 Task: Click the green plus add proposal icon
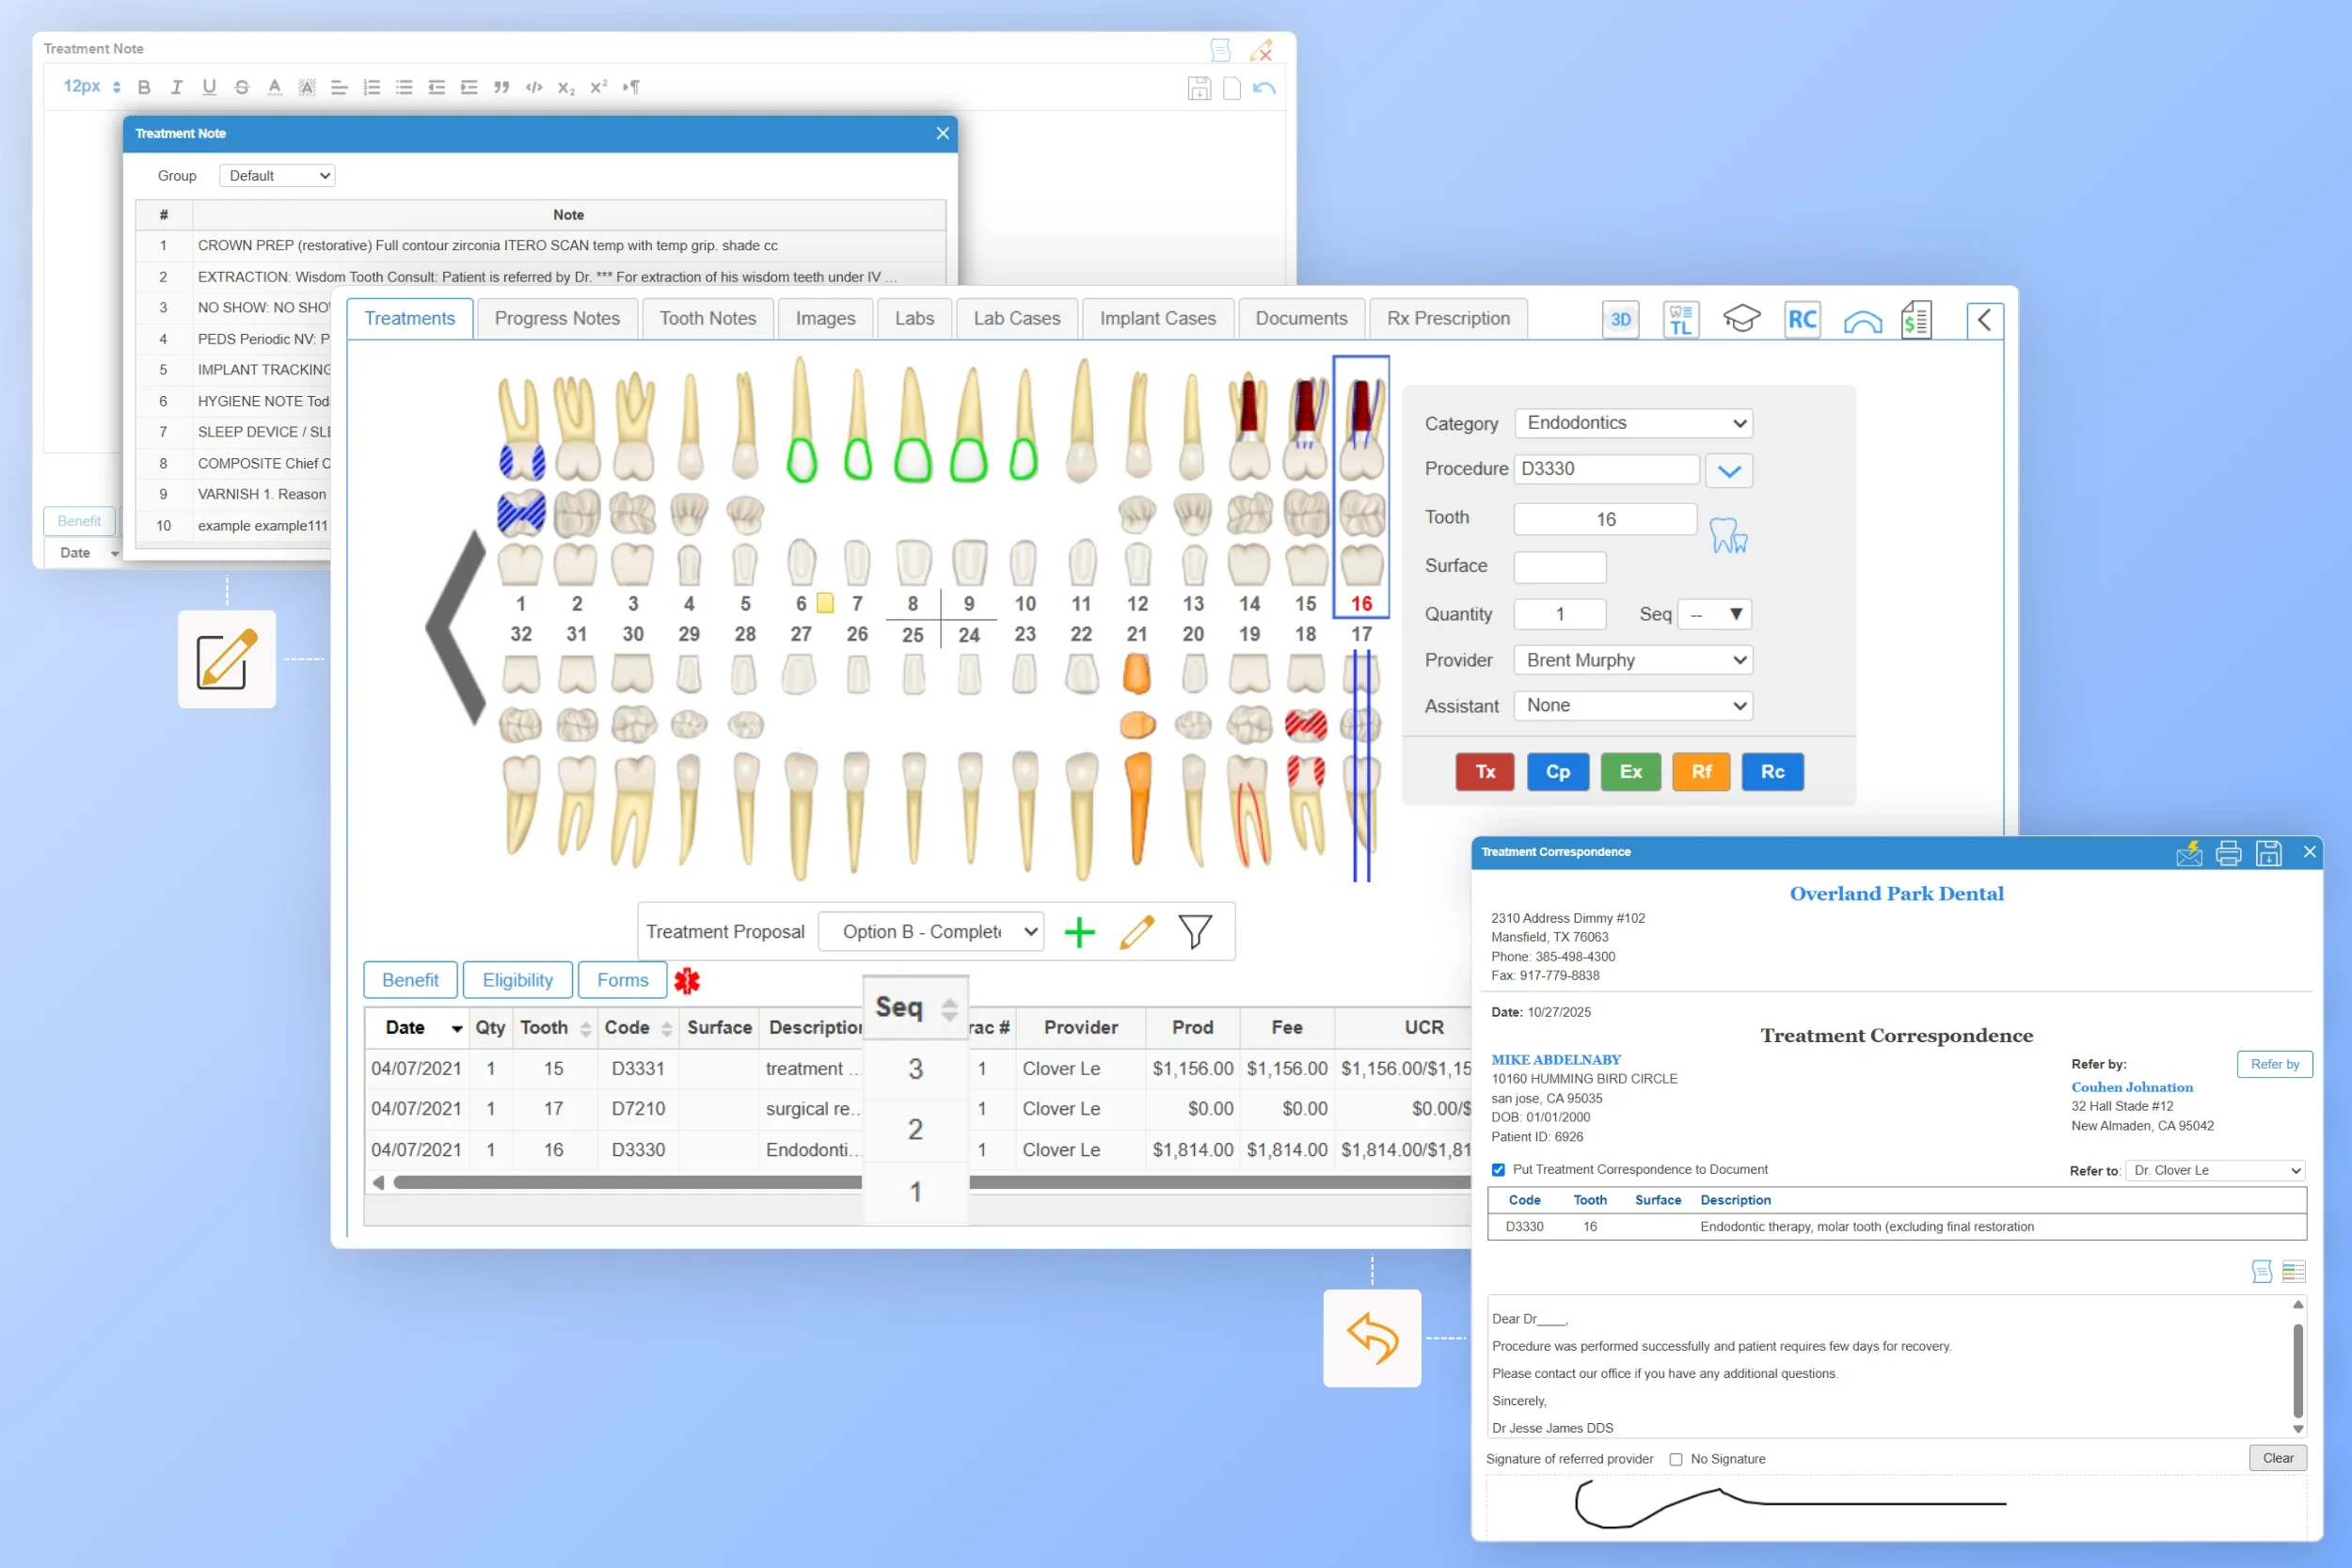pyautogui.click(x=1079, y=932)
